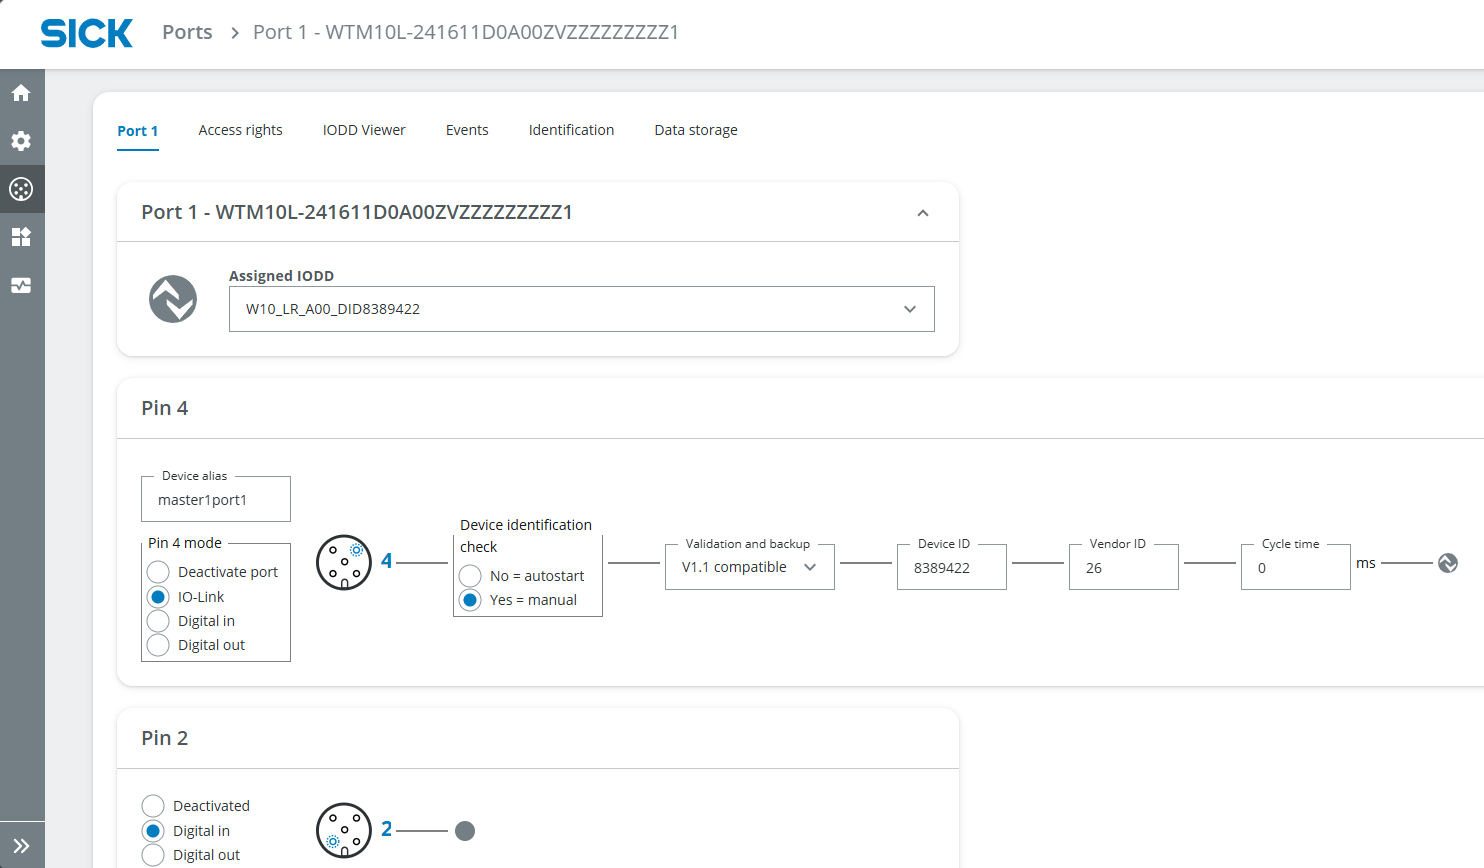Choose Yes = manual identification check
Image resolution: width=1484 pixels, height=868 pixels.
[x=470, y=600]
